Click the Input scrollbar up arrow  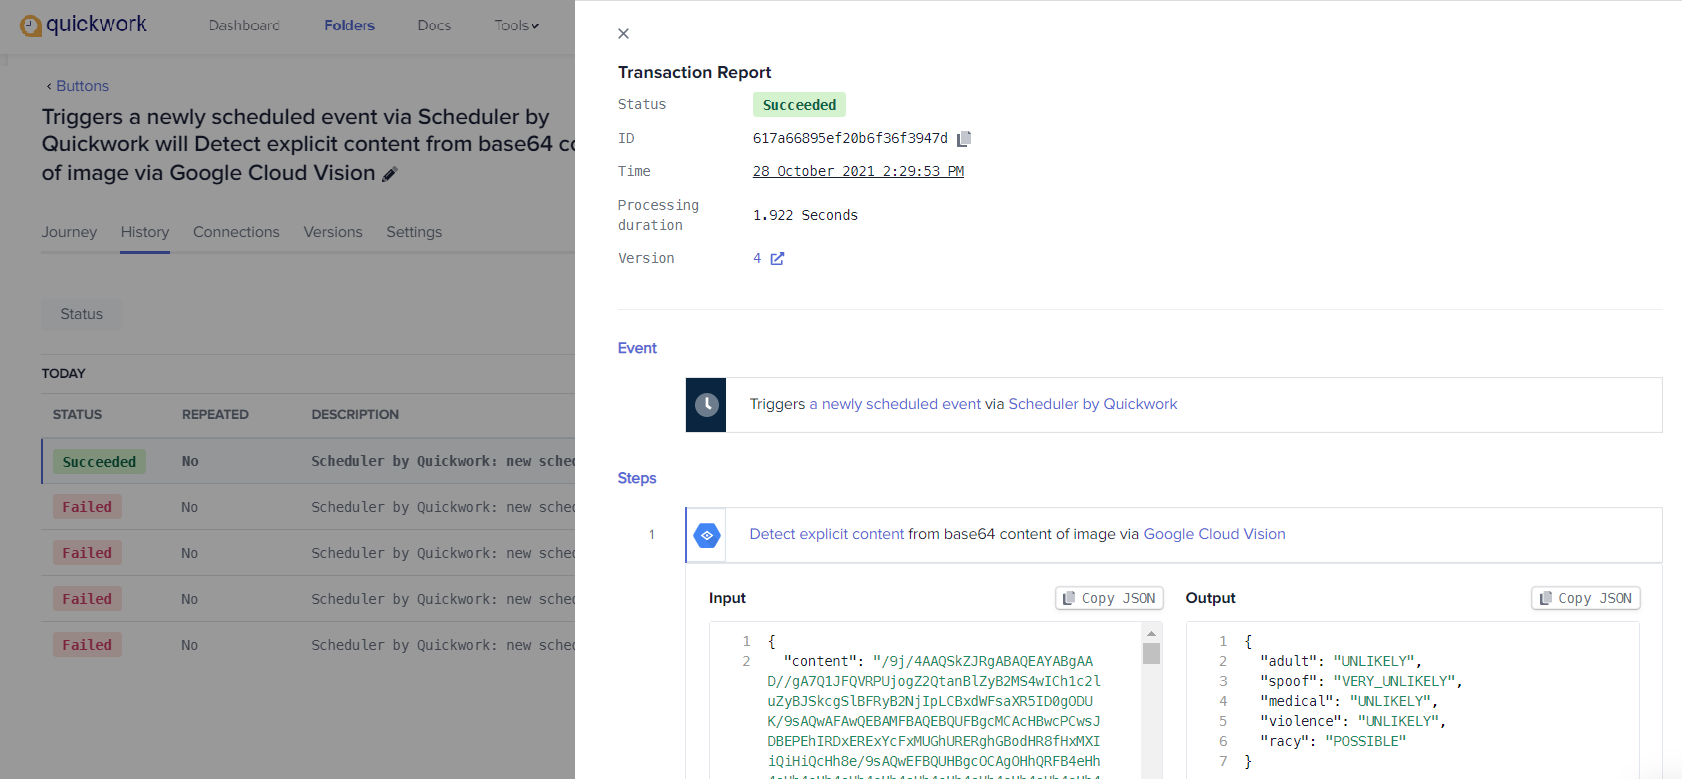click(x=1151, y=633)
